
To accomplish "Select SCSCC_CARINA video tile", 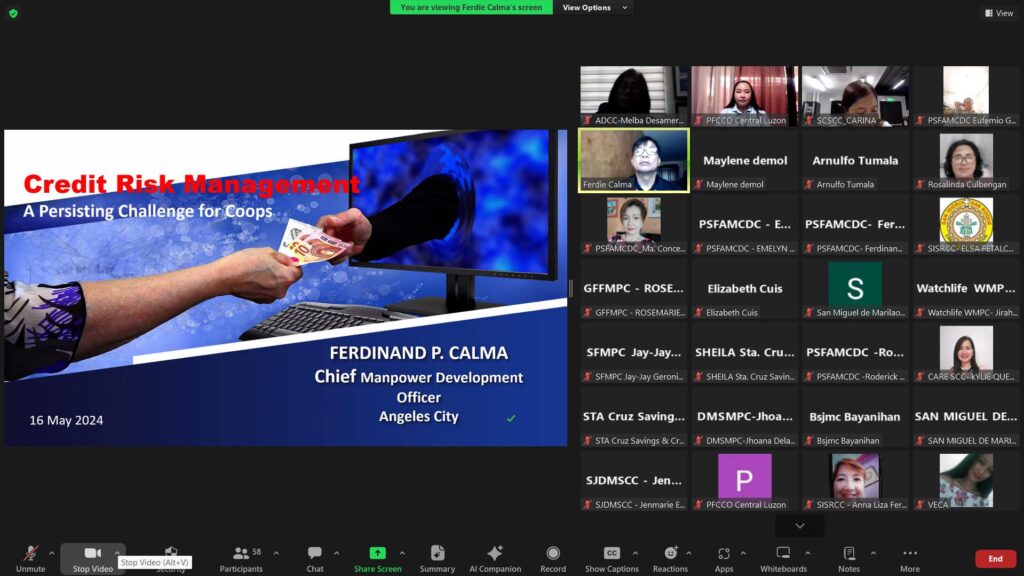I will [x=855, y=96].
